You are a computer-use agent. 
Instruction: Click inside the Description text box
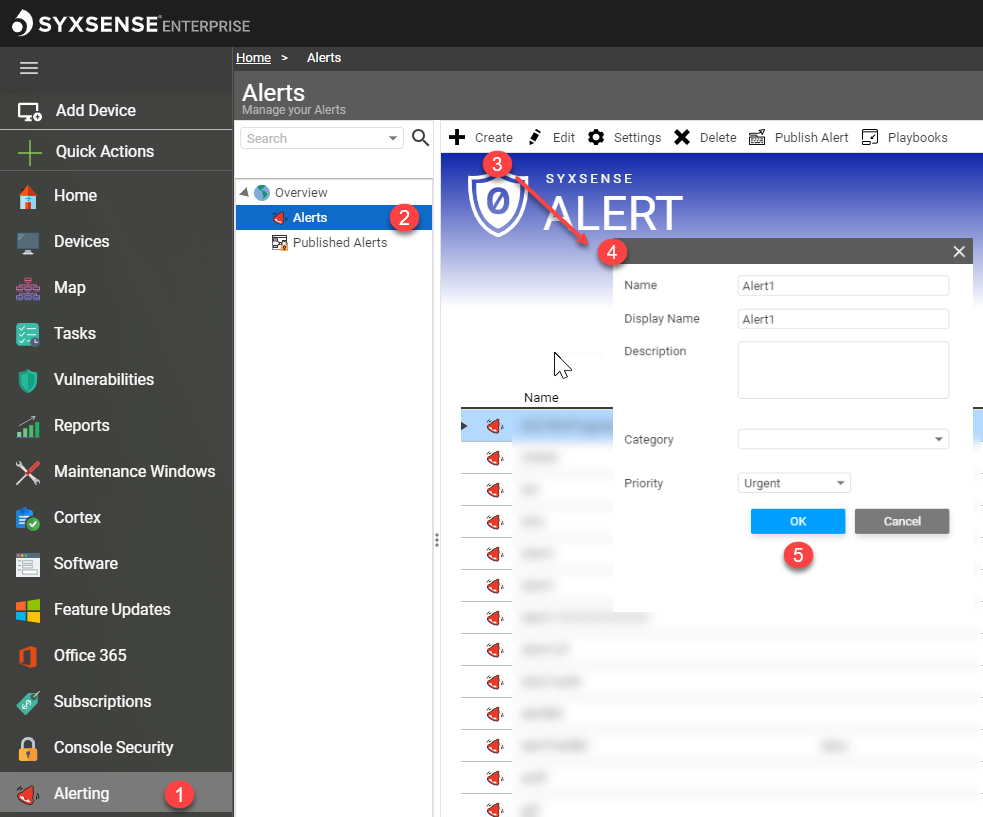[x=842, y=370]
